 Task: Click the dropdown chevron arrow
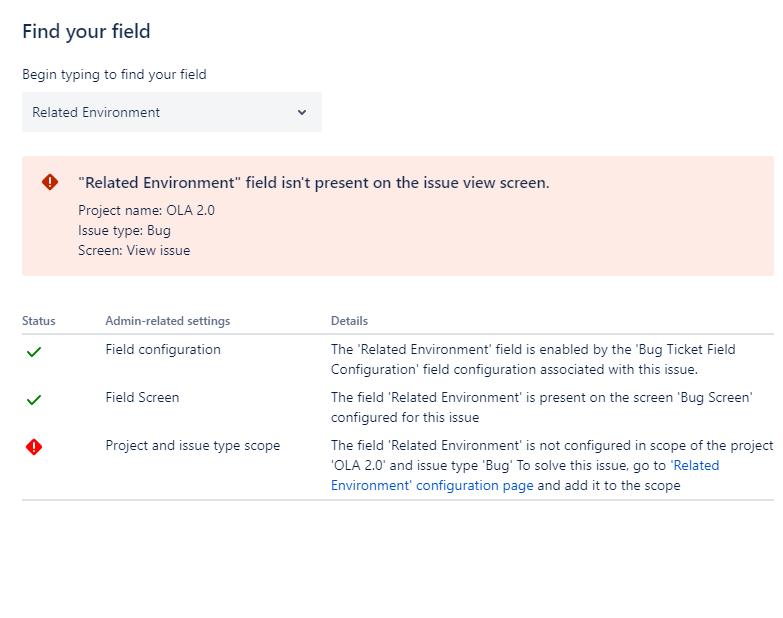302,112
